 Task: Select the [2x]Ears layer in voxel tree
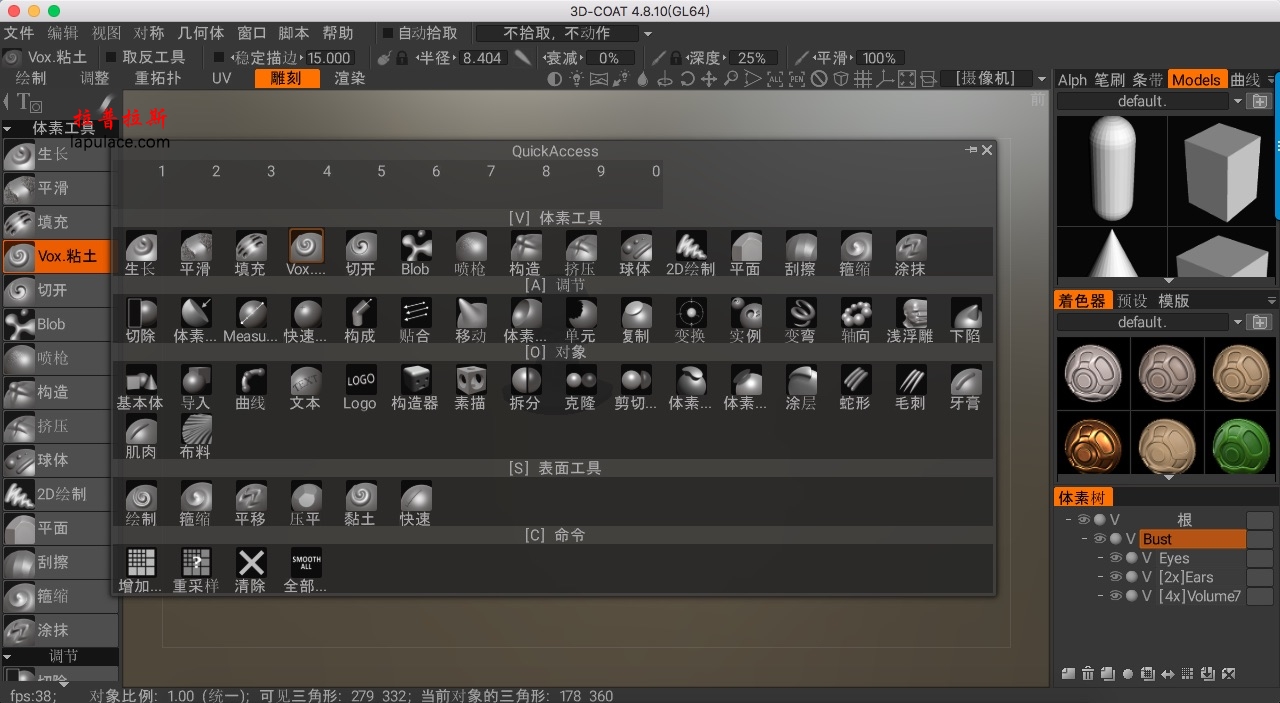coord(1185,577)
